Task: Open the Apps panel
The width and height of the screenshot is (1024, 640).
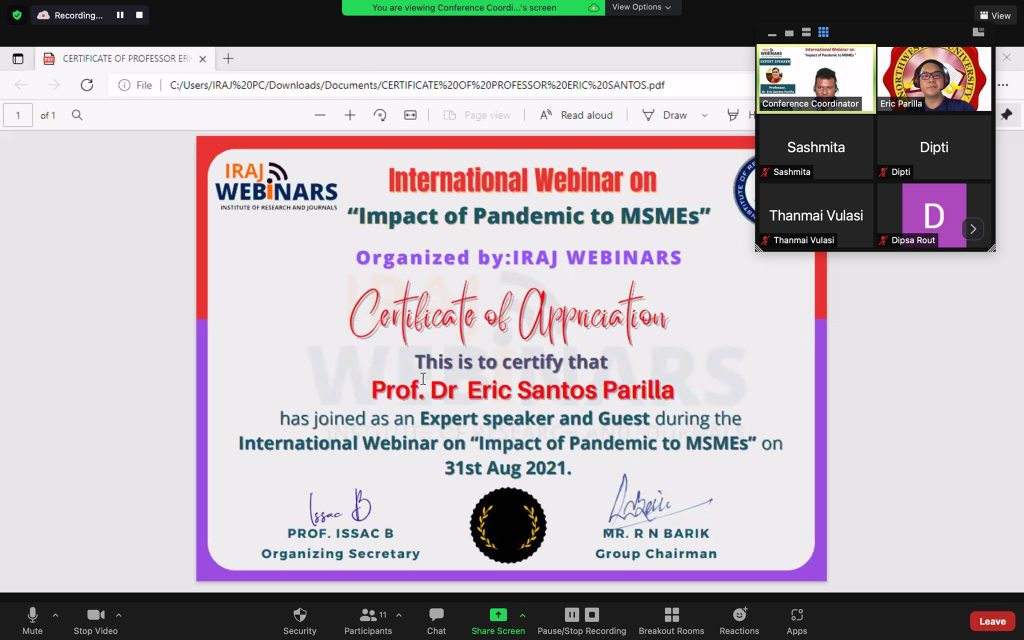Action: pos(796,620)
